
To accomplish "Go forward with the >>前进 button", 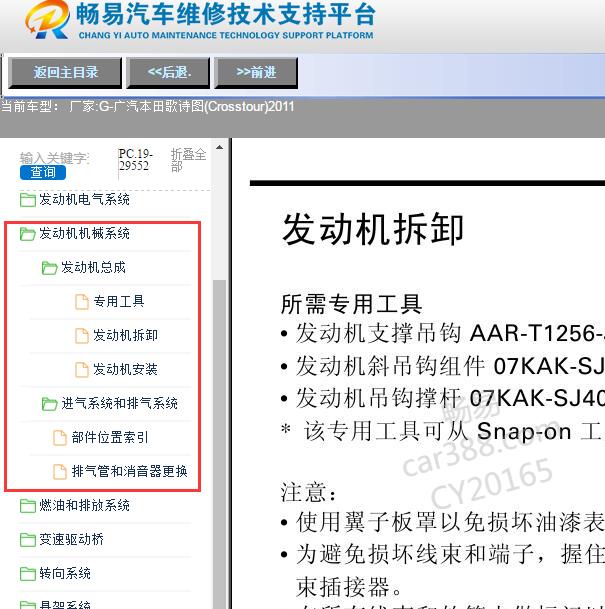I will pos(256,73).
